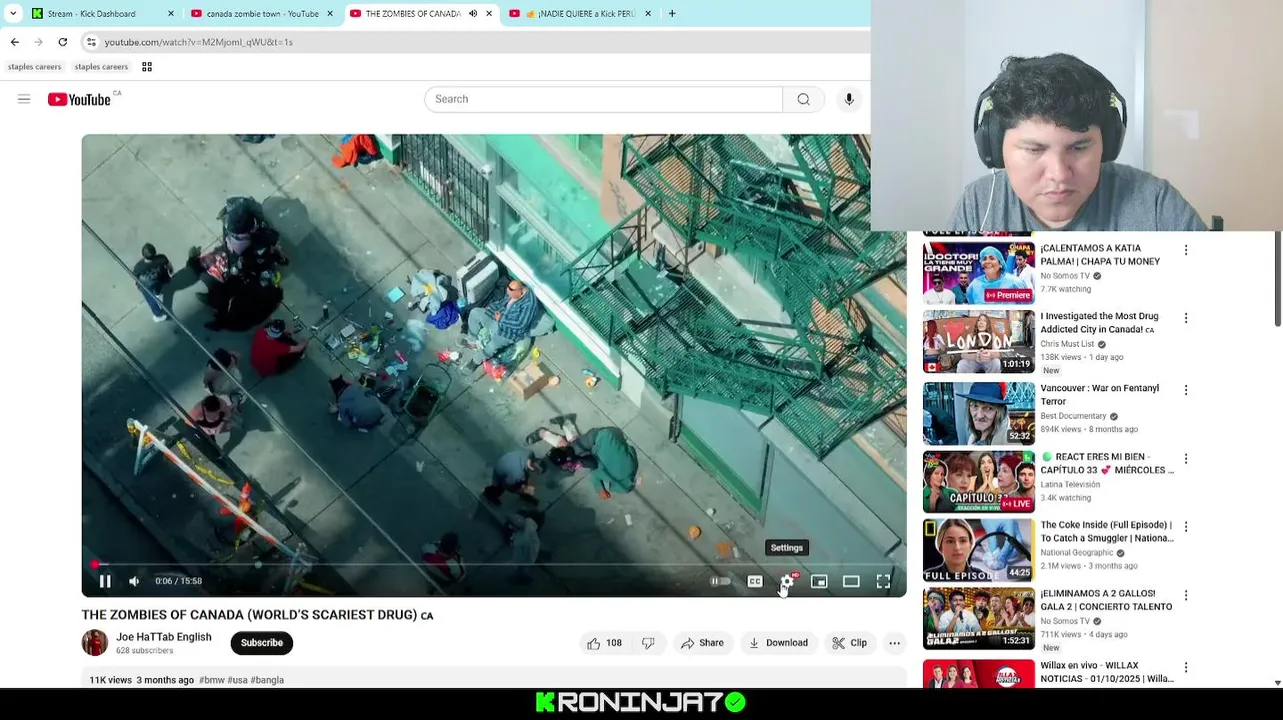Enter full screen with the fullscreen icon
The width and height of the screenshot is (1283, 720).
[x=884, y=581]
